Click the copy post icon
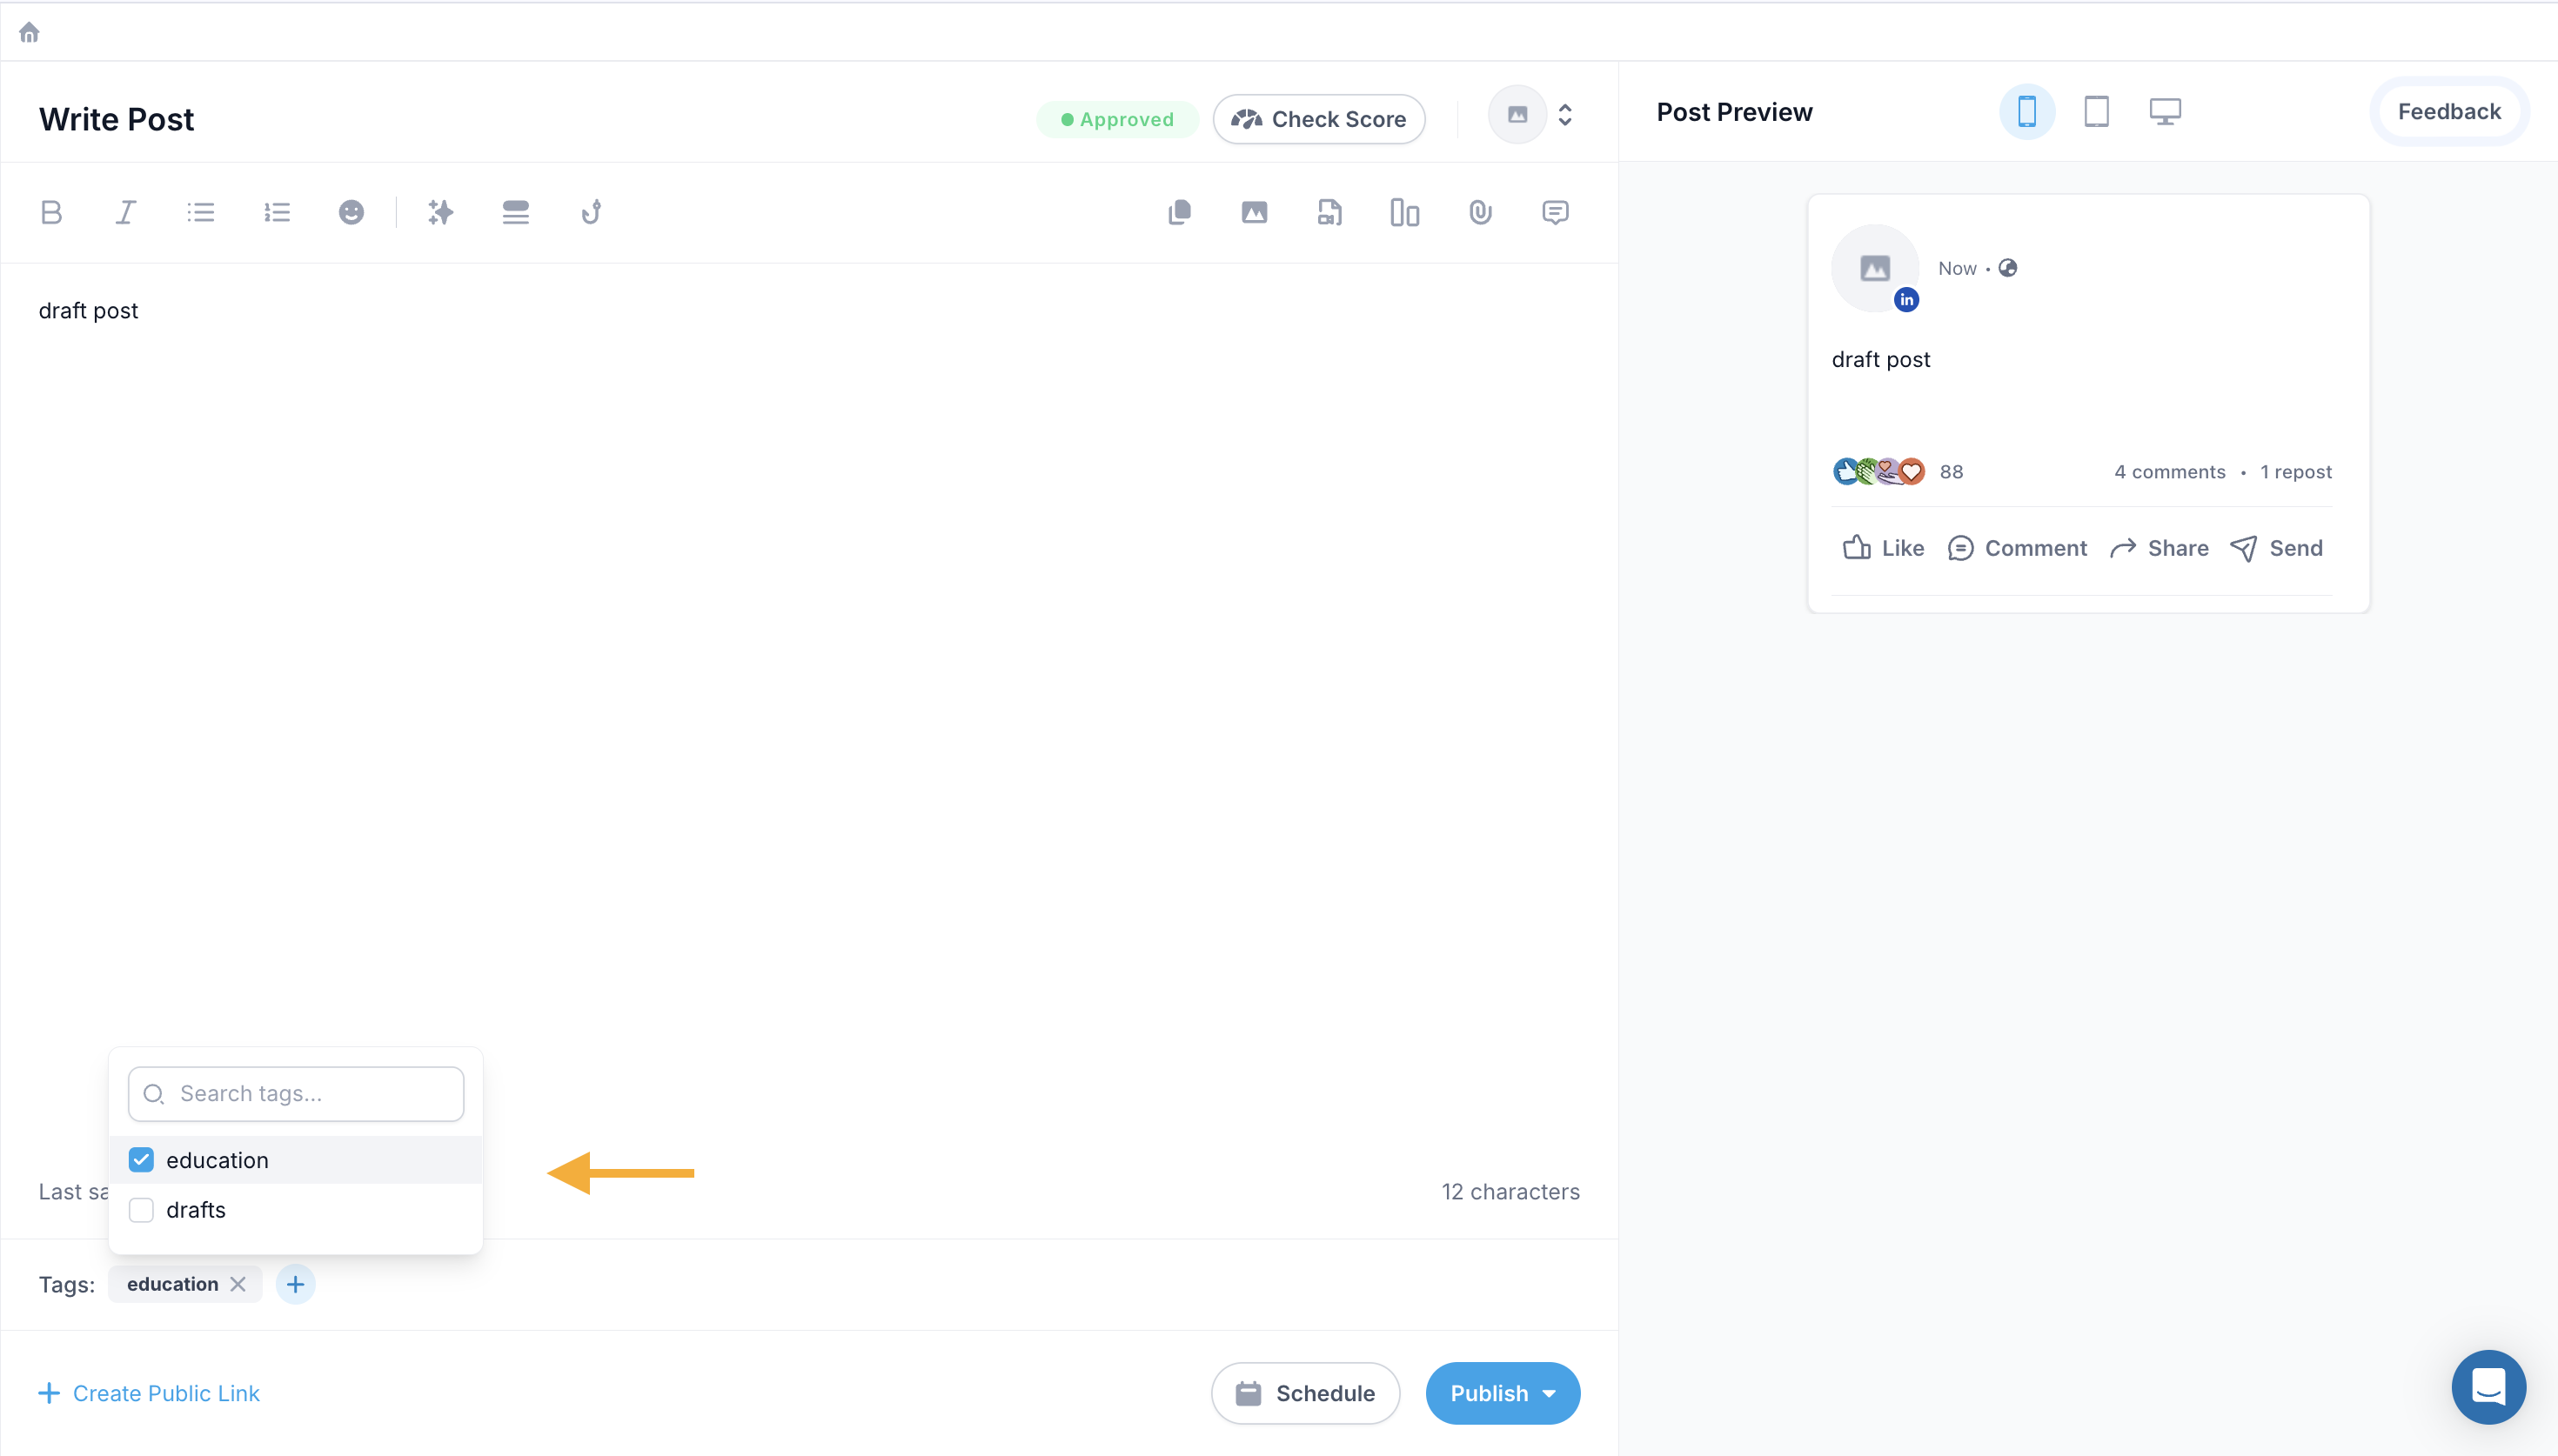The height and width of the screenshot is (1456, 2558). [1179, 212]
